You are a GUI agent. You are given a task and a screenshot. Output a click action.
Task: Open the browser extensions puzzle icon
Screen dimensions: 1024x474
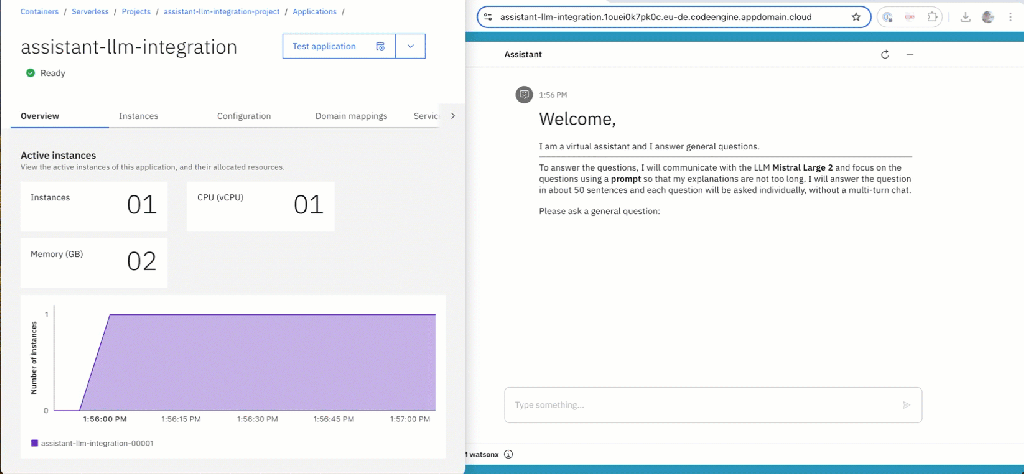pos(933,17)
